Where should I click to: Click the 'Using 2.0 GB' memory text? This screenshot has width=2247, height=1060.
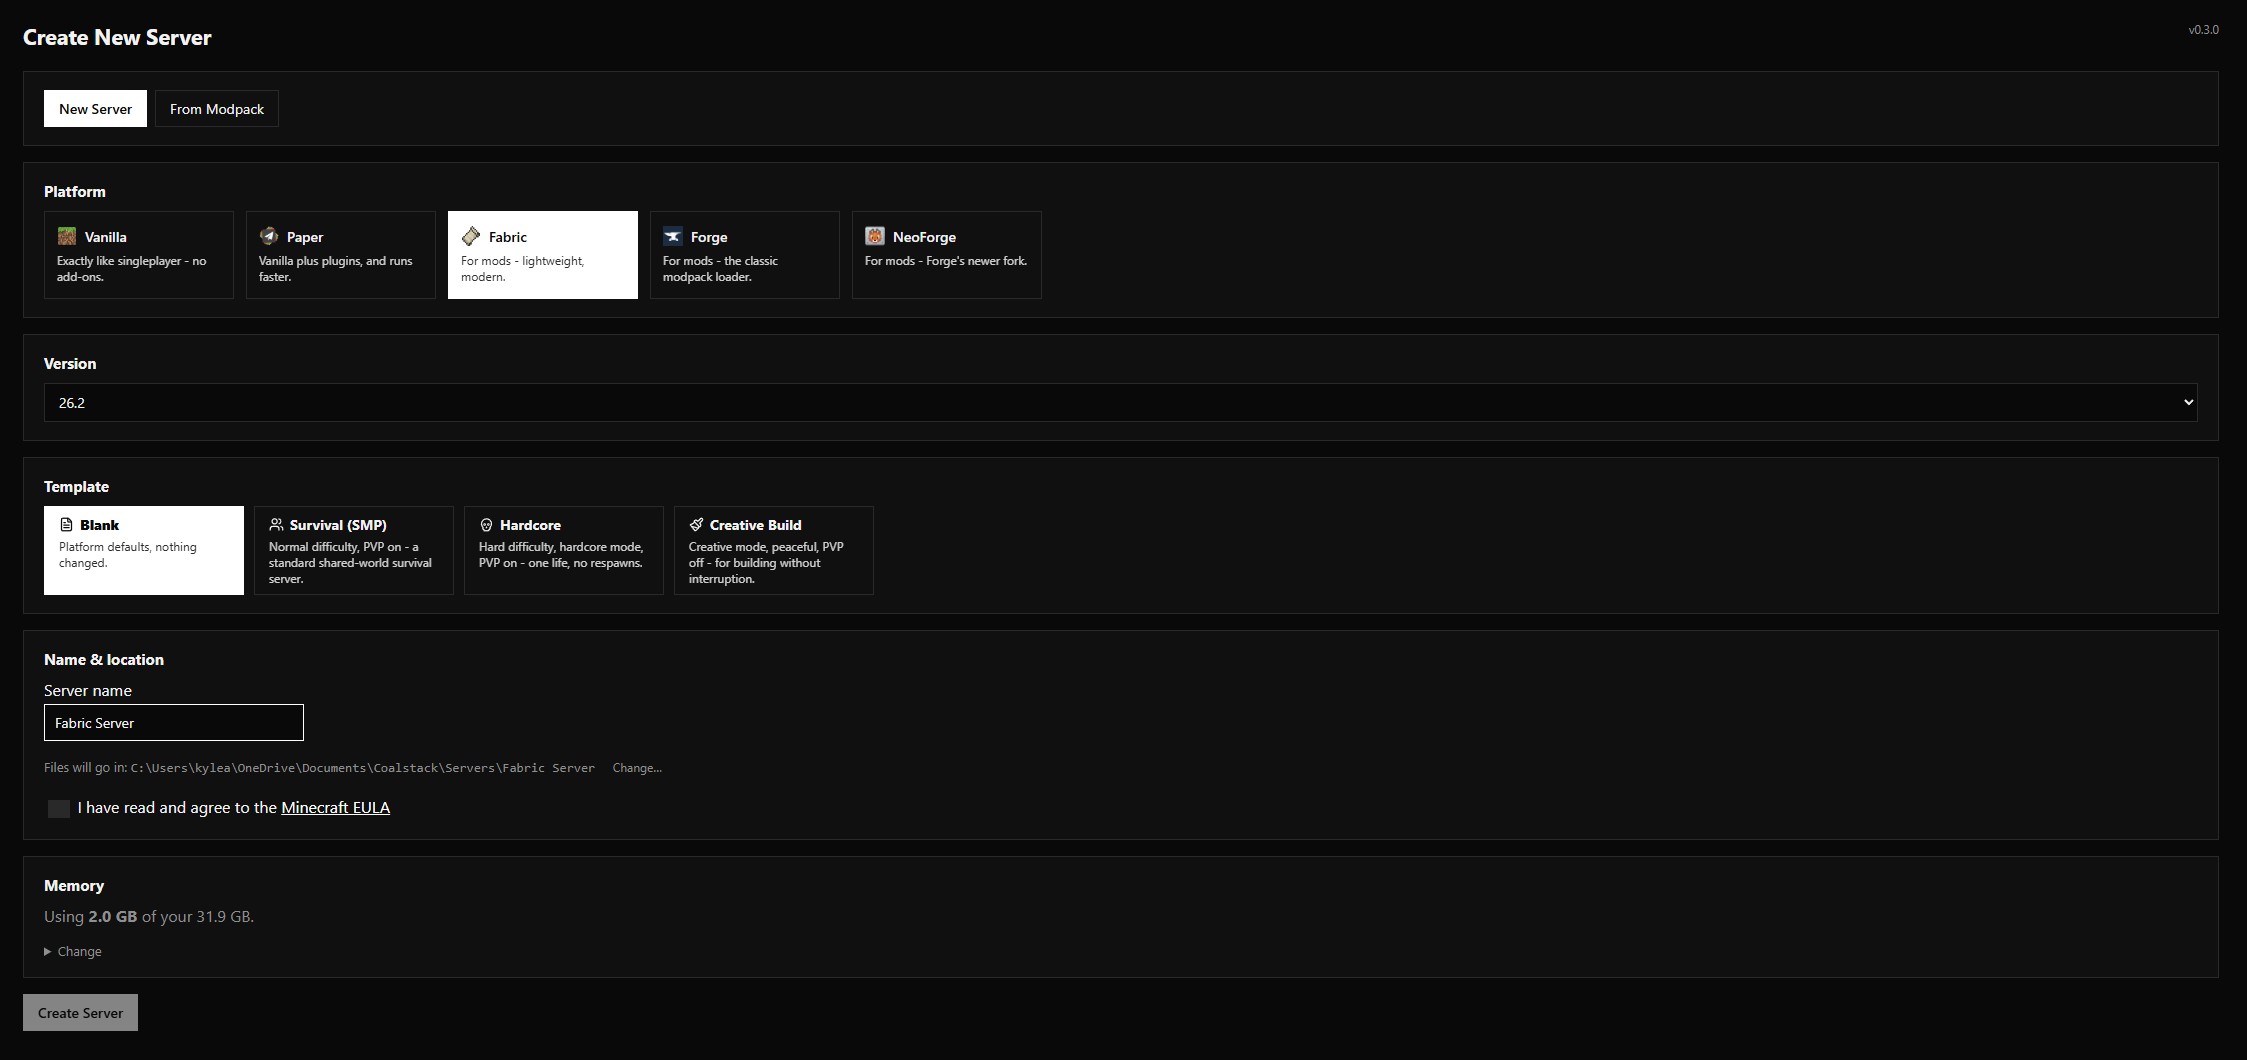[149, 916]
